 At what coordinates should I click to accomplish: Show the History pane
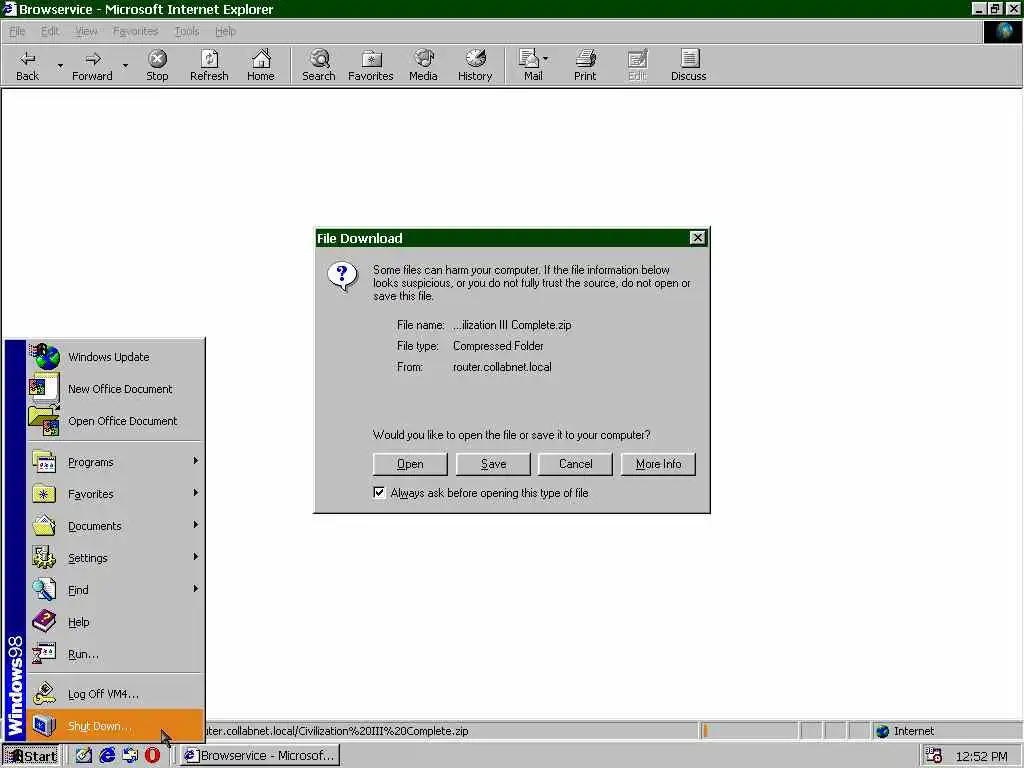475,65
